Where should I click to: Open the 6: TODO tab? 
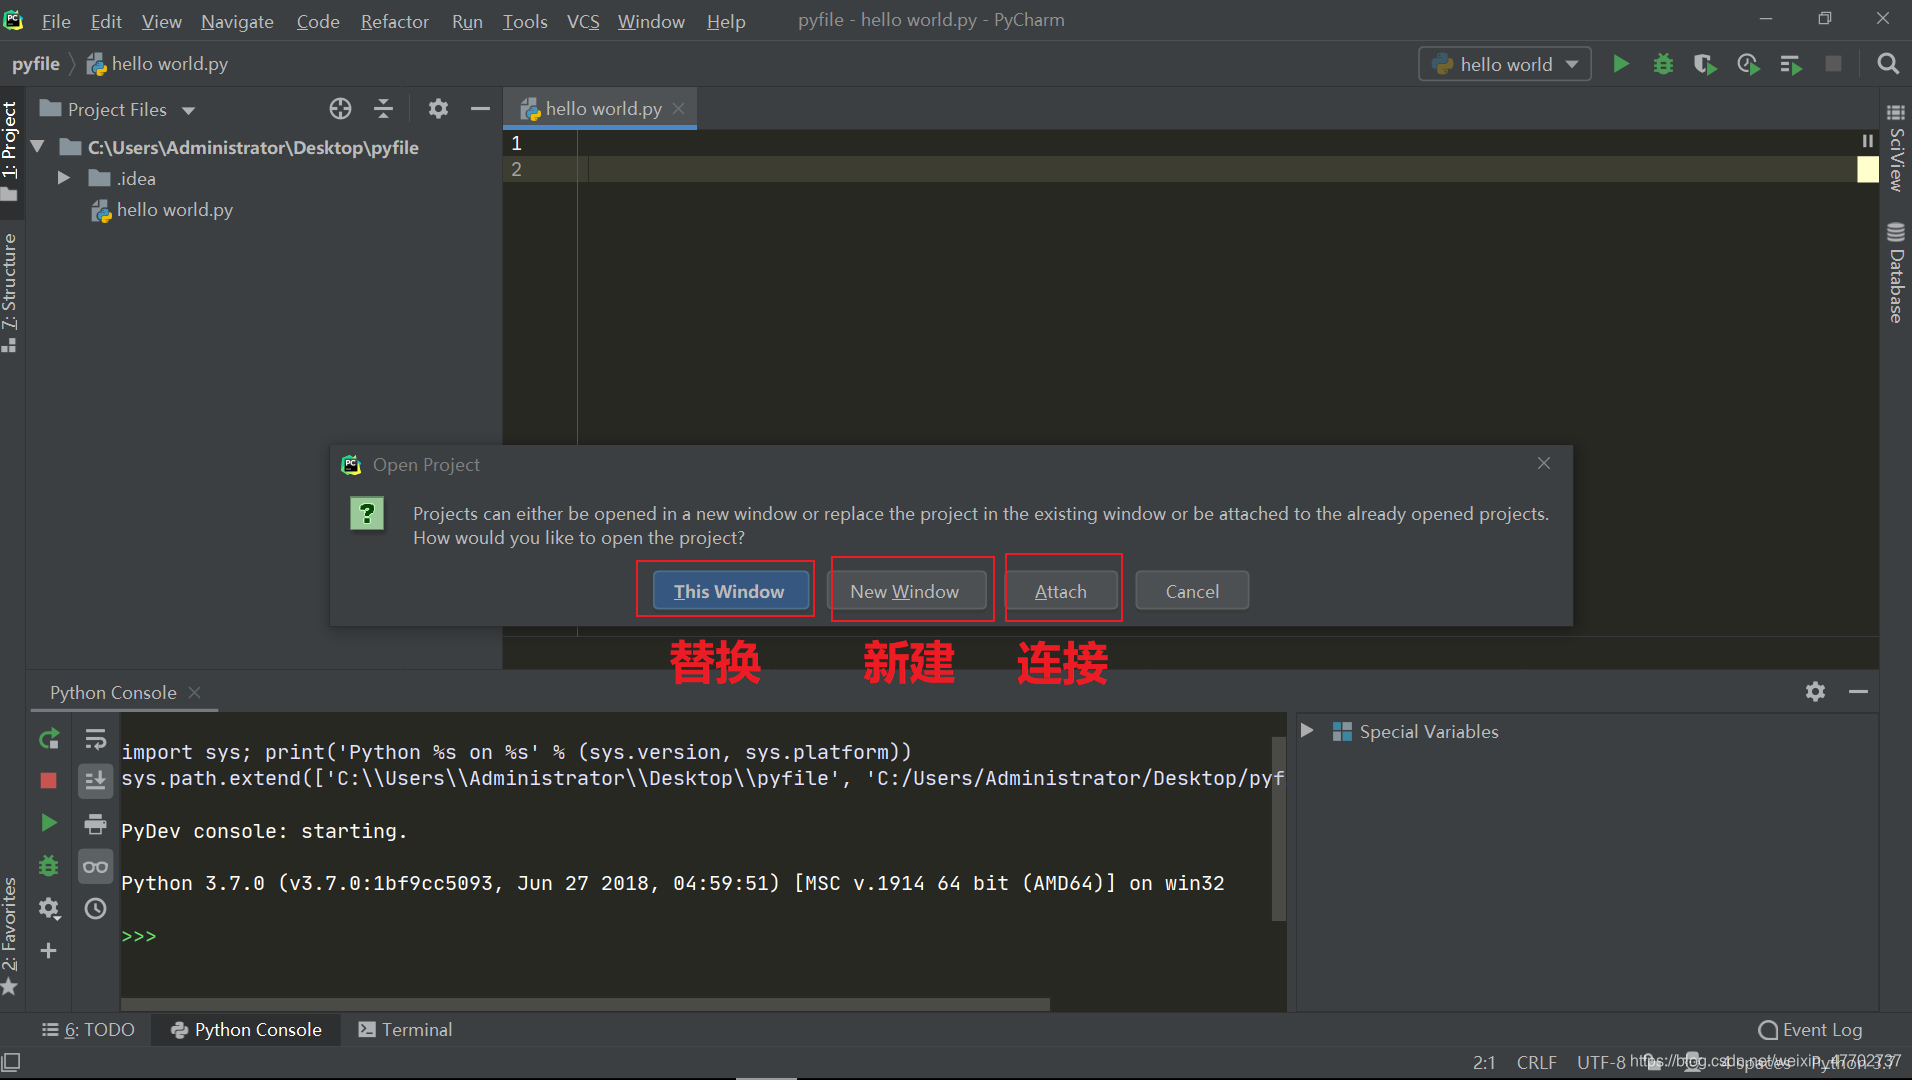click(x=88, y=1030)
